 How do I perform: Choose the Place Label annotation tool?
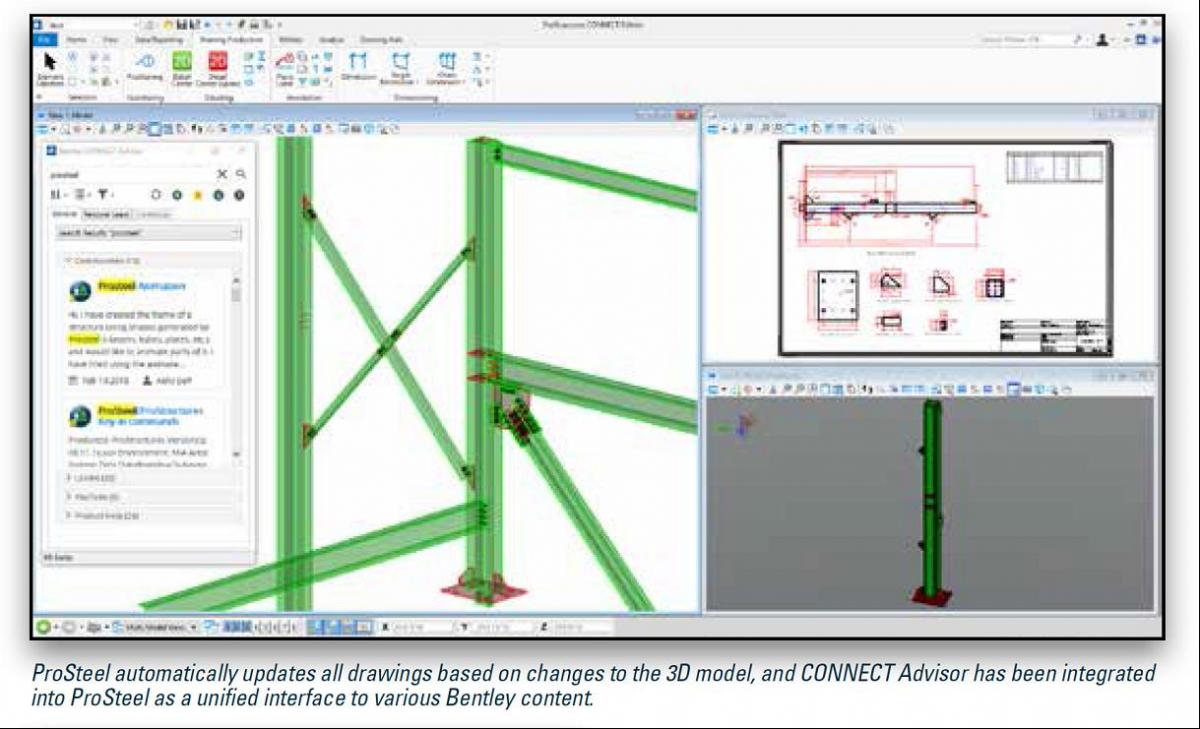[284, 68]
